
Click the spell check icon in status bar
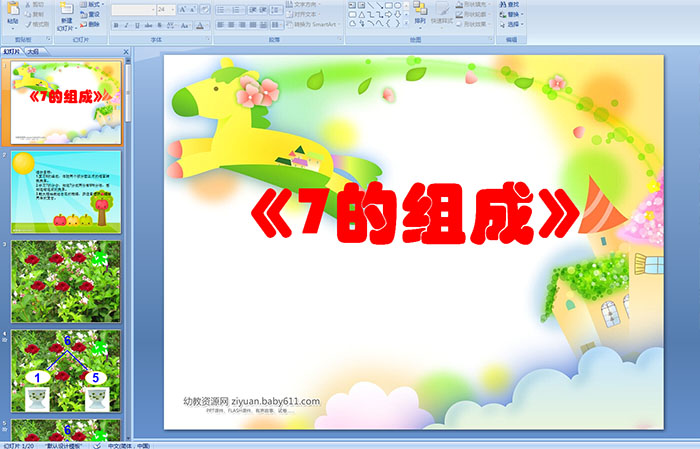97,445
